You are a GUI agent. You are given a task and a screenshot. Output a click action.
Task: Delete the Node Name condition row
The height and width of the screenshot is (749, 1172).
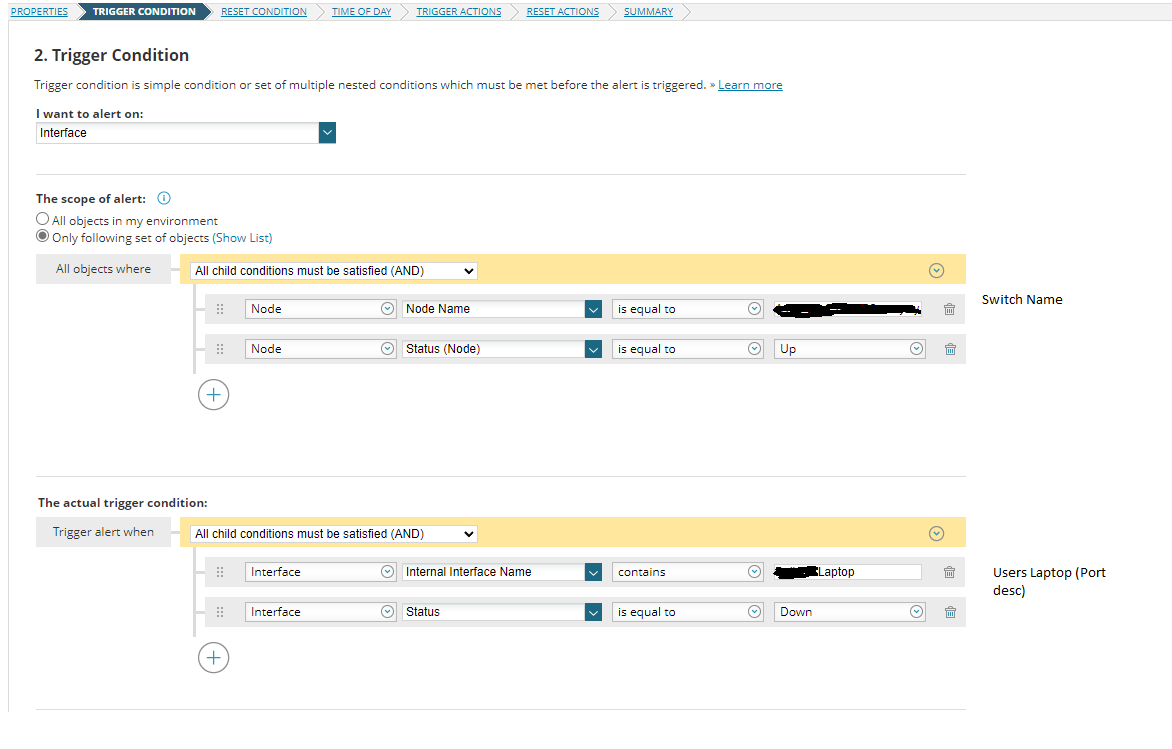[x=949, y=309]
